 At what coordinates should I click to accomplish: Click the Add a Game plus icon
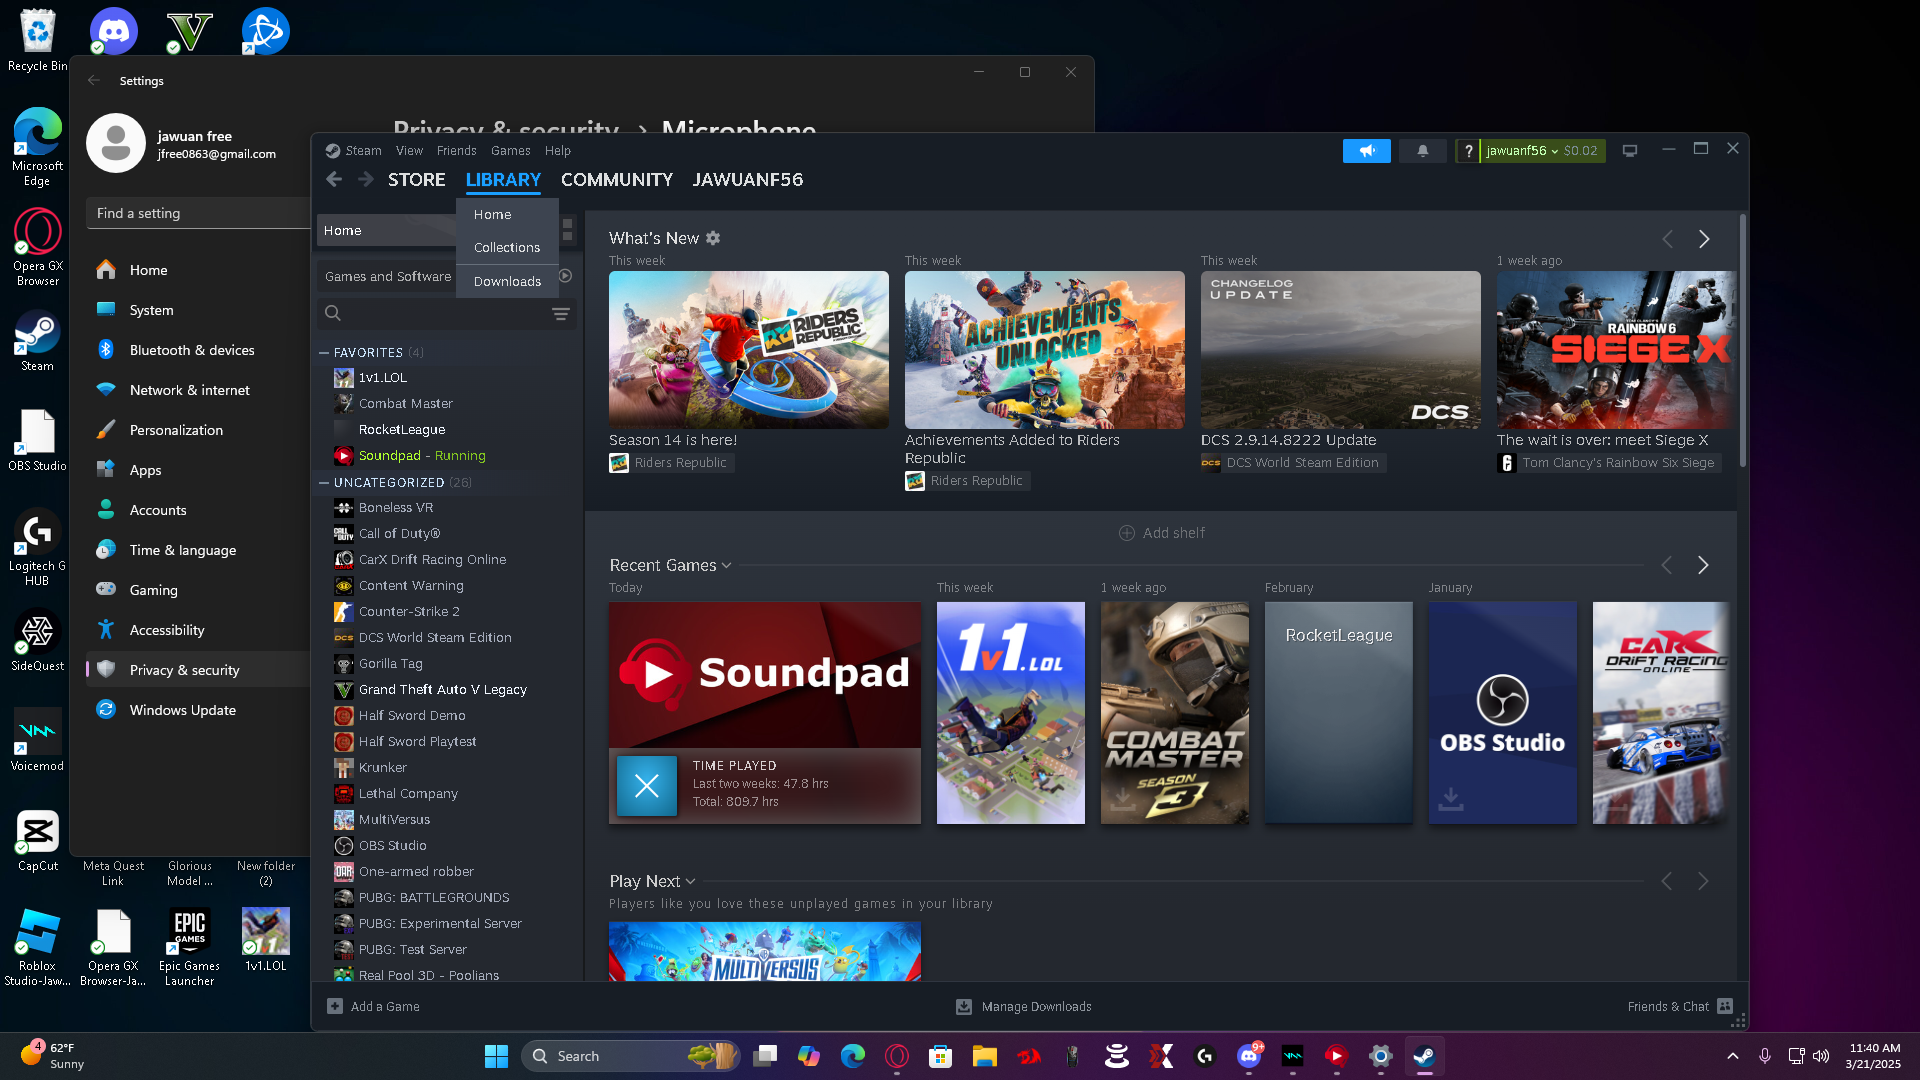[x=335, y=1006]
